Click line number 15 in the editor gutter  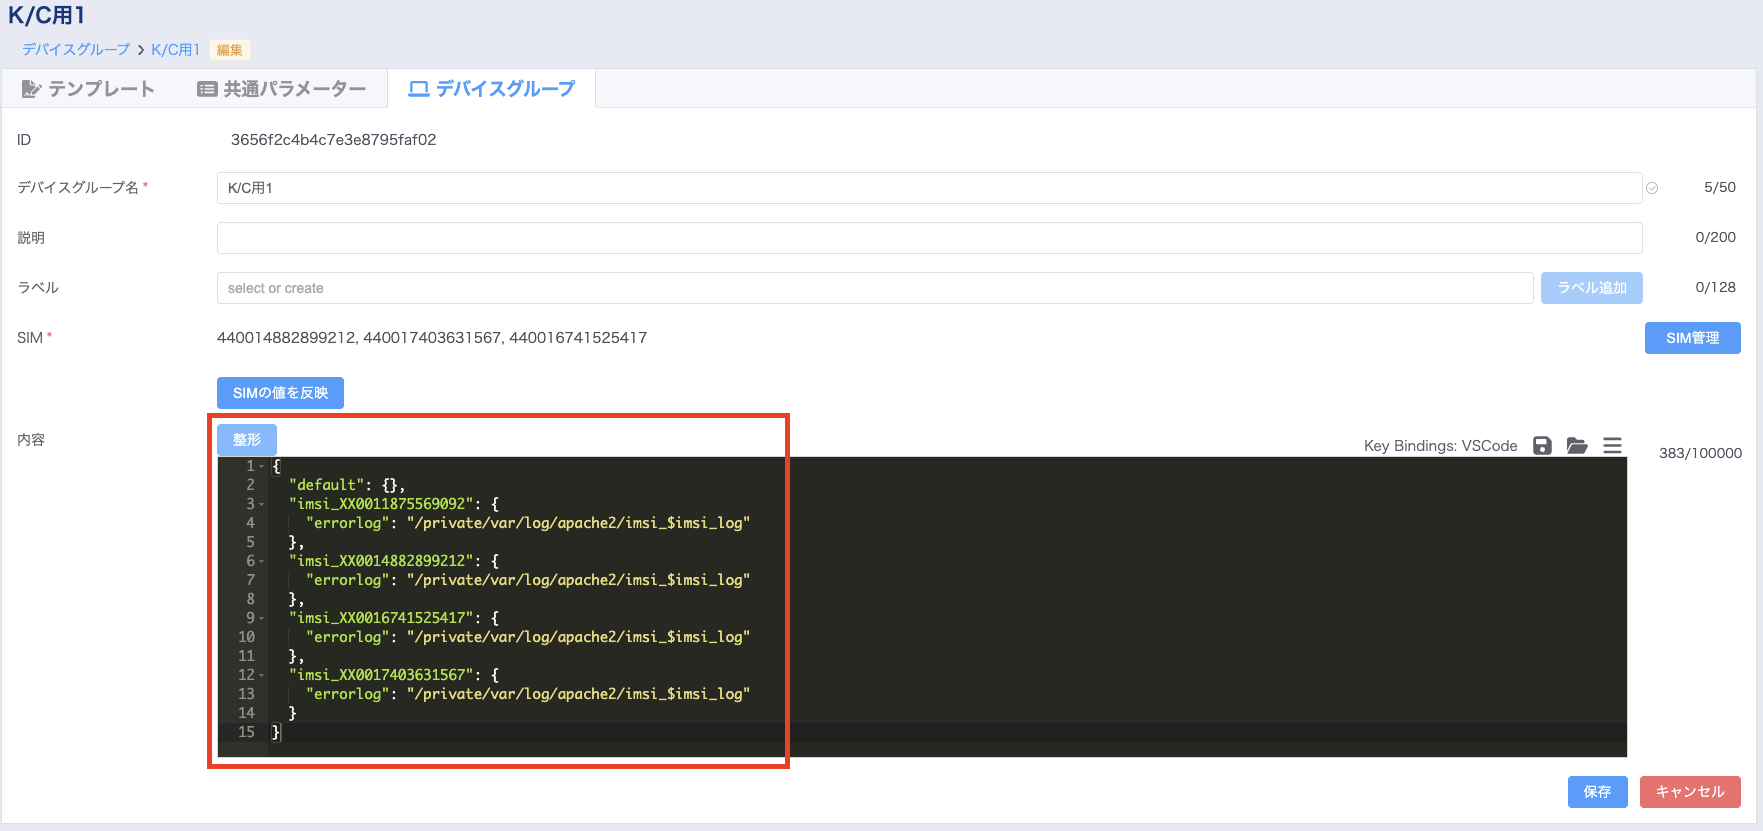point(246,732)
